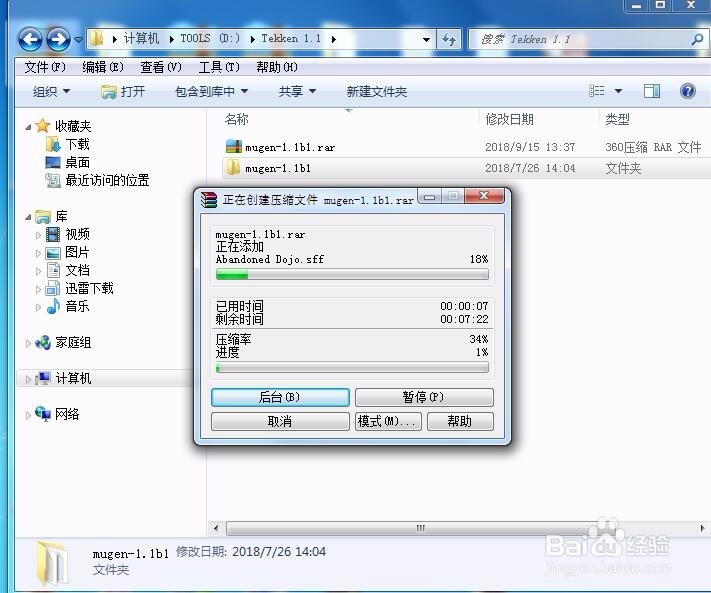Open recent pages dropdown beside nav arrows
Screen dimensions: 711x593
(78, 40)
